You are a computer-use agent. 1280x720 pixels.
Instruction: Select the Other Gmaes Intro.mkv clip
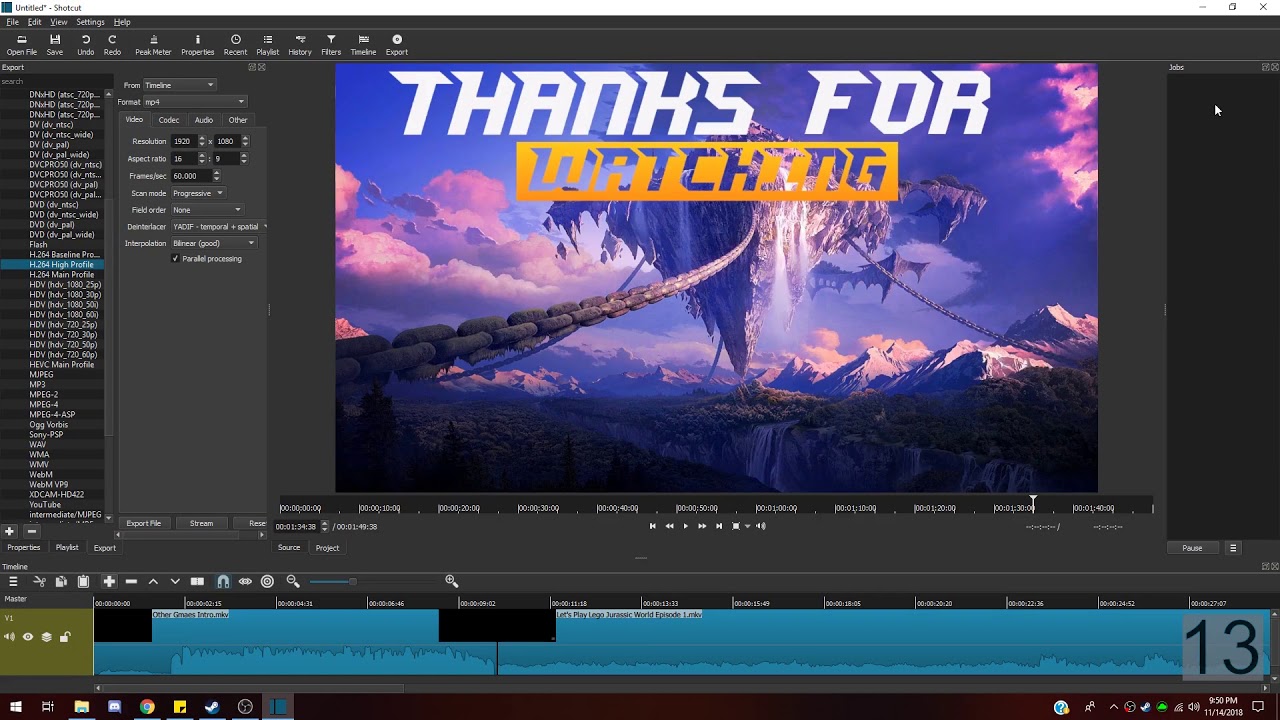coord(295,641)
